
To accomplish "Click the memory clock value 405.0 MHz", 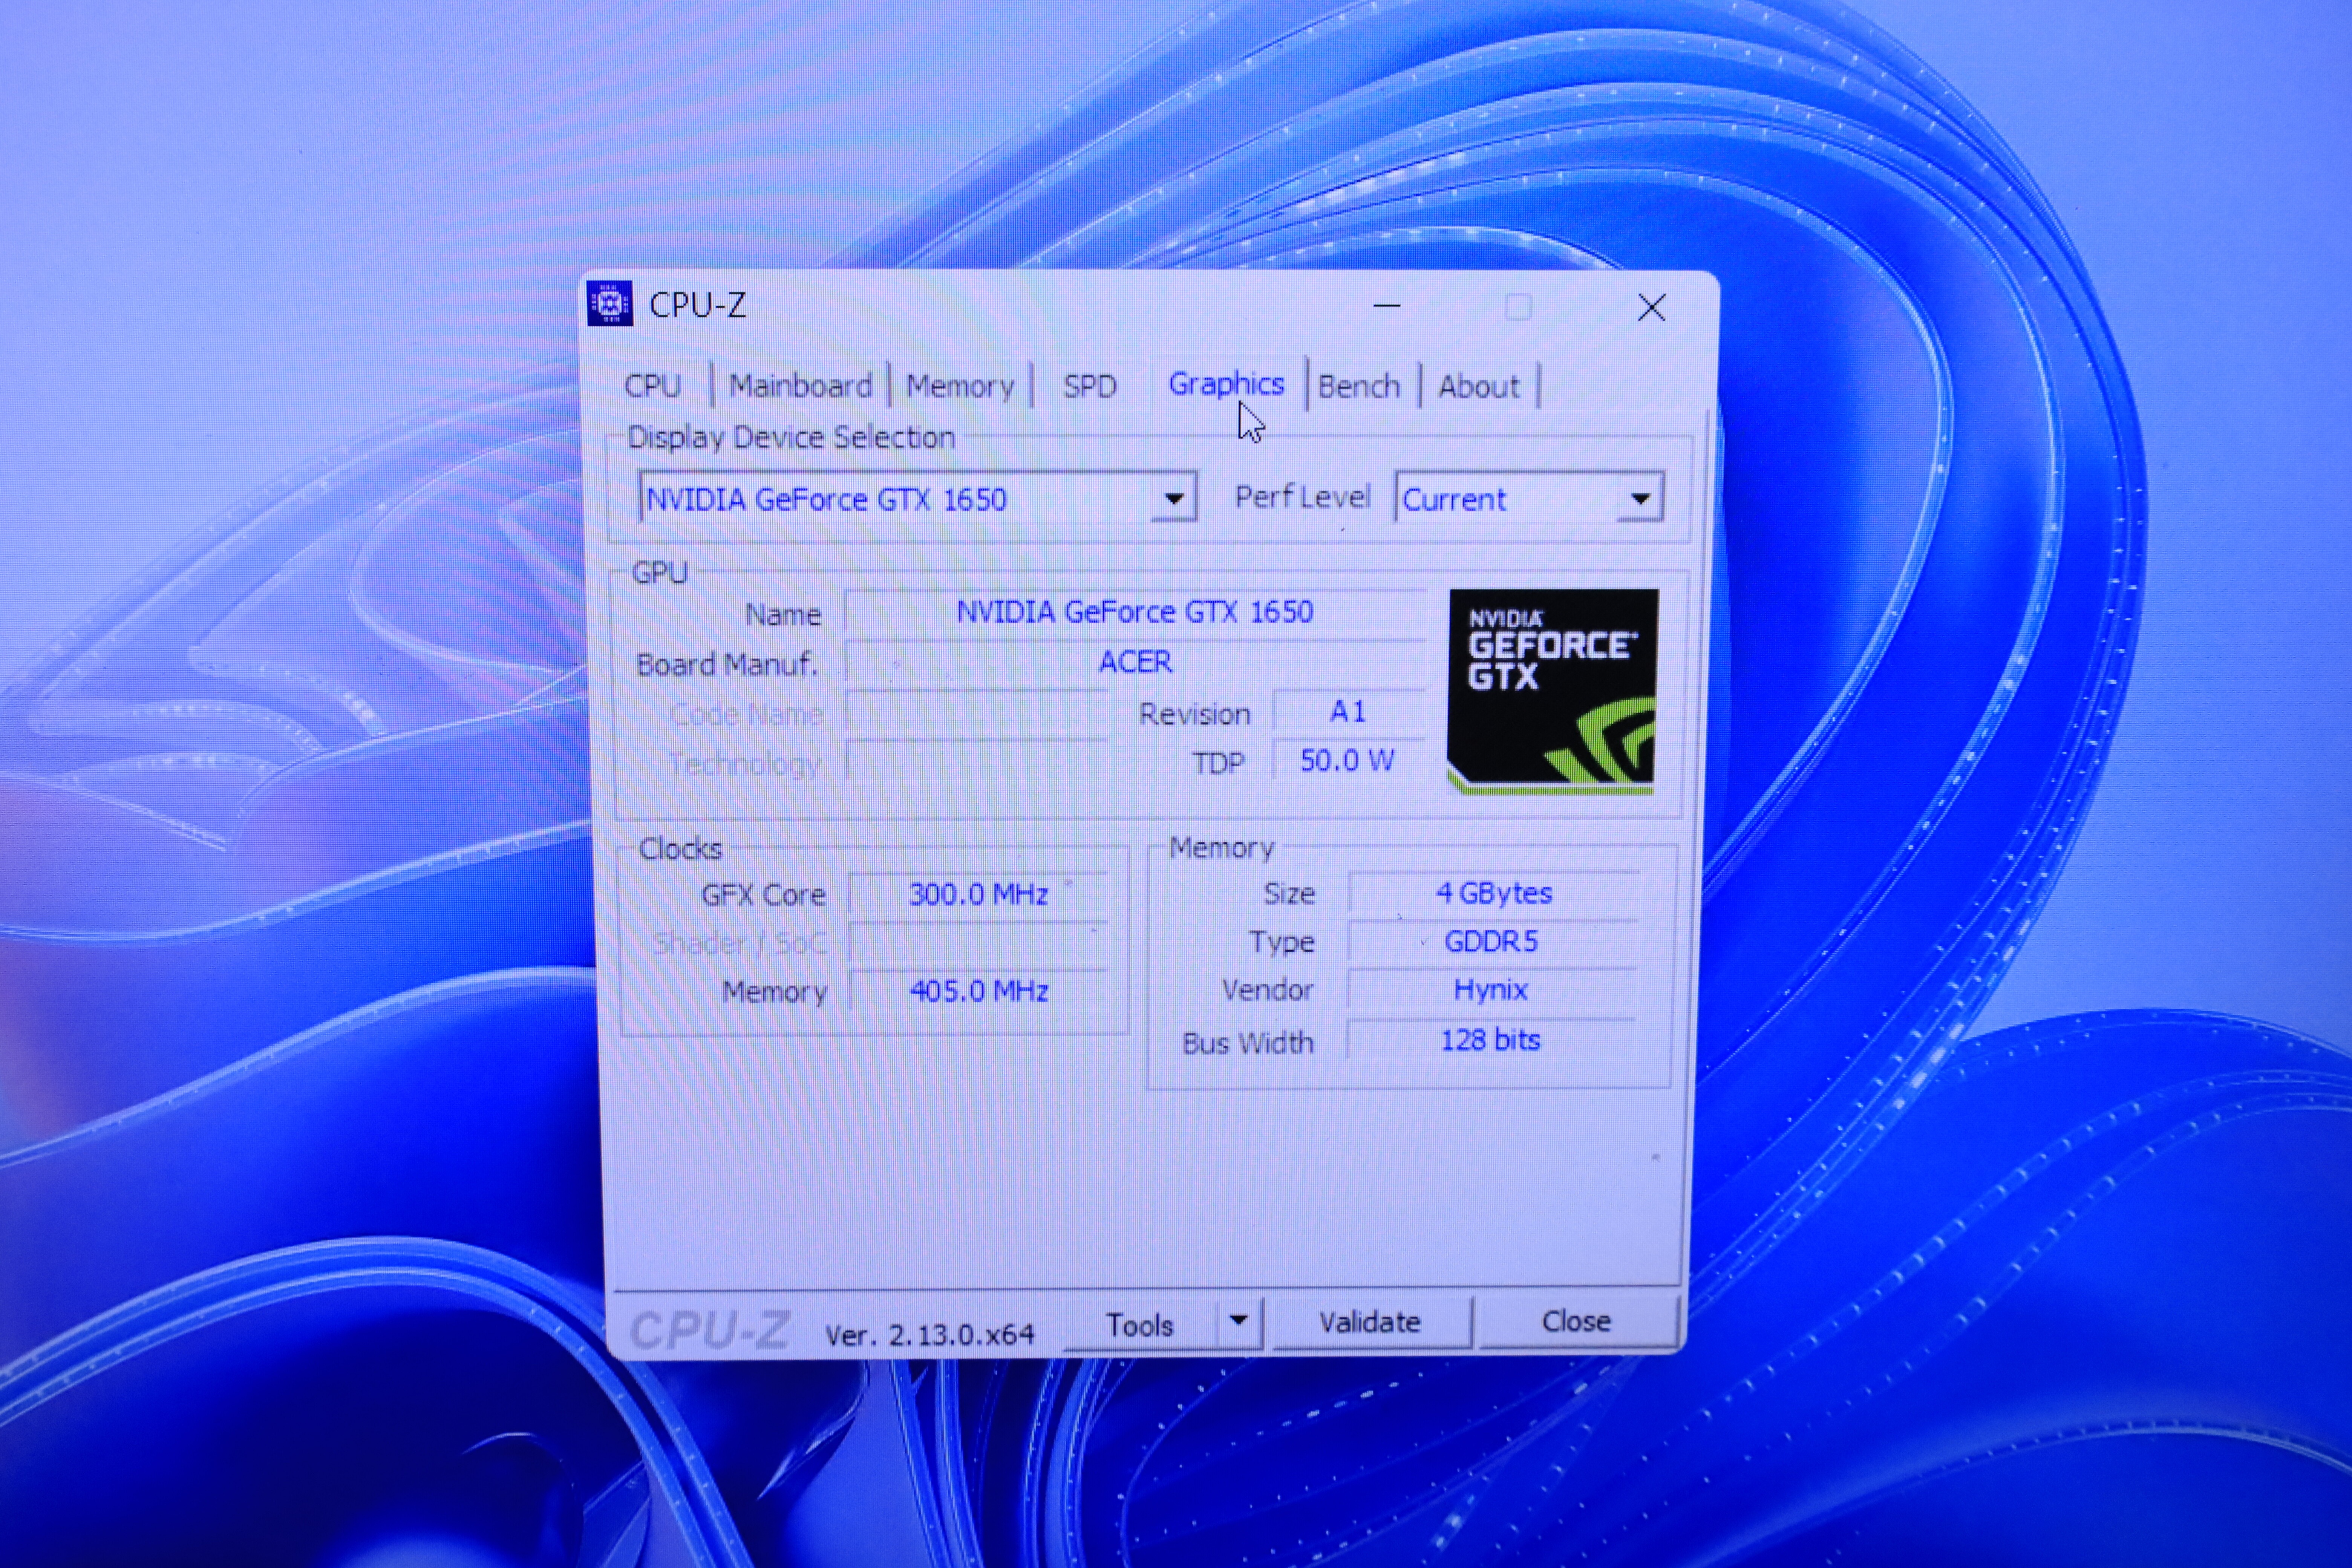I will 978,991.
